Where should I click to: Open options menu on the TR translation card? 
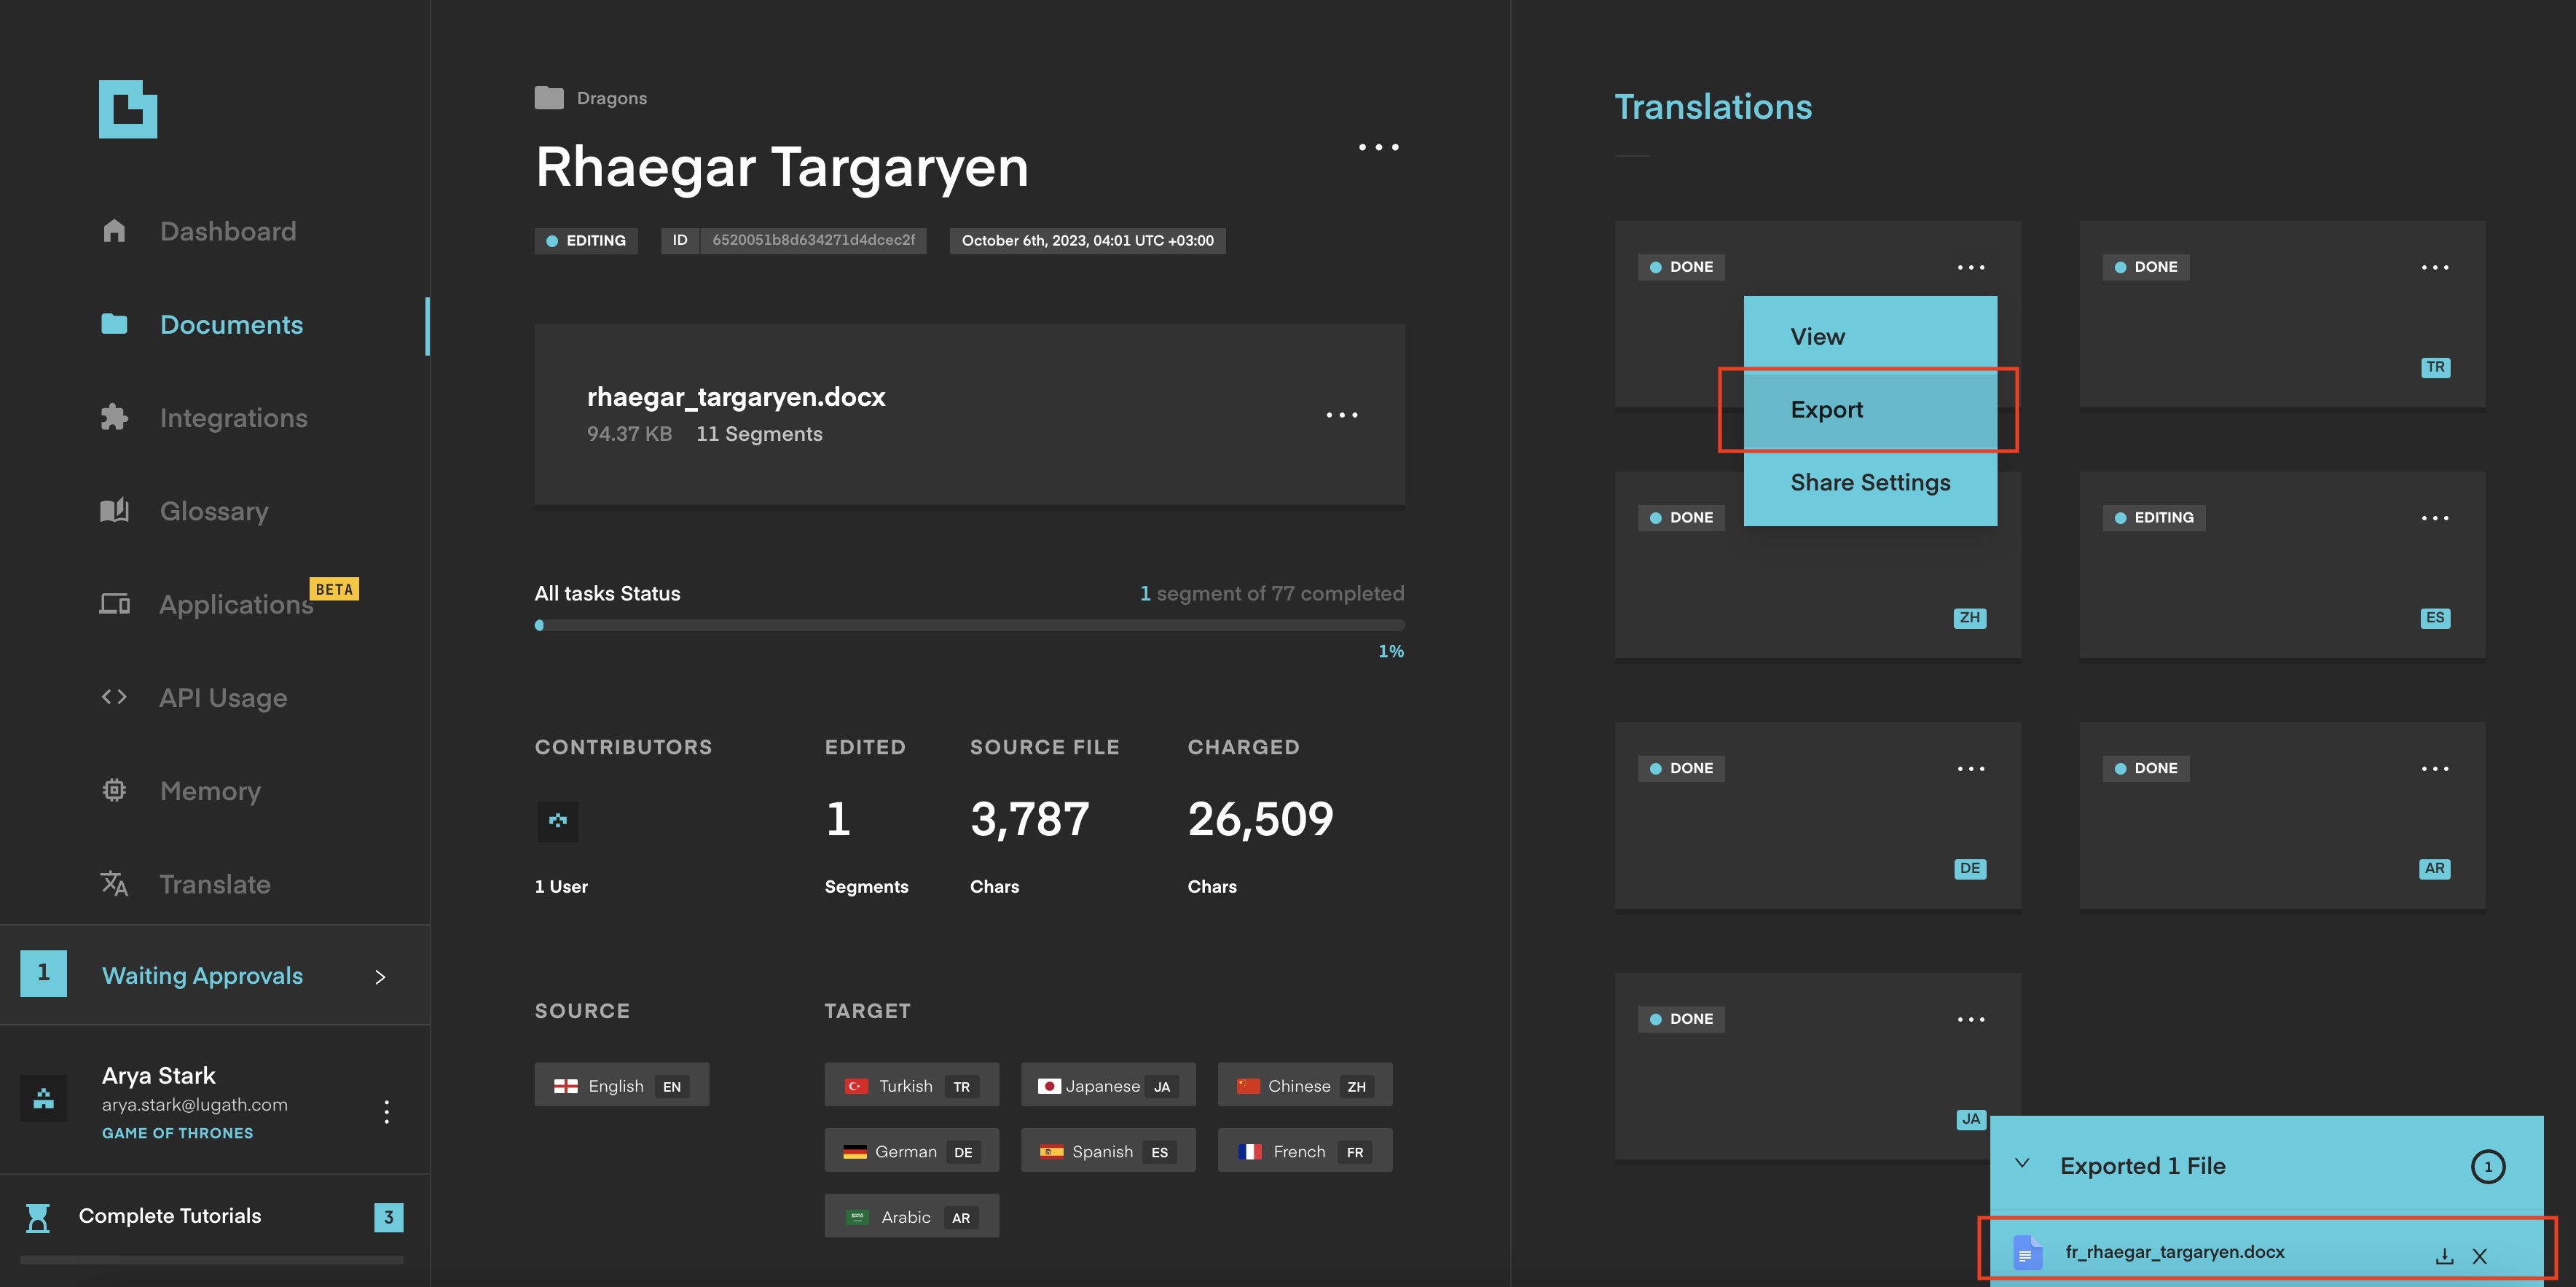2435,267
